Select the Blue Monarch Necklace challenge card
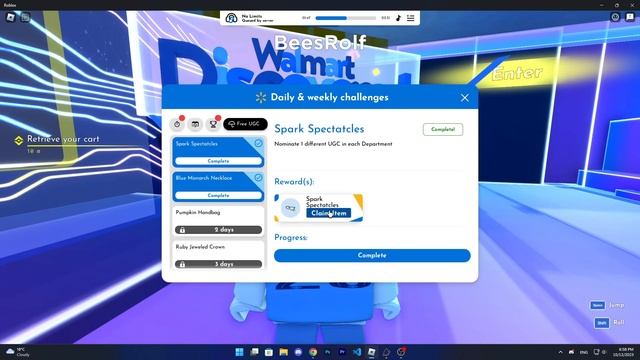Viewport: 640px width, 360px height. (x=218, y=187)
